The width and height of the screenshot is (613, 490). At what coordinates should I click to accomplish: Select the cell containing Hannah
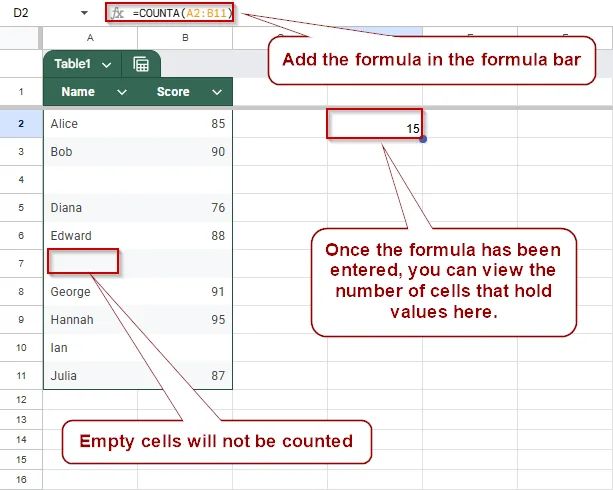coord(90,320)
